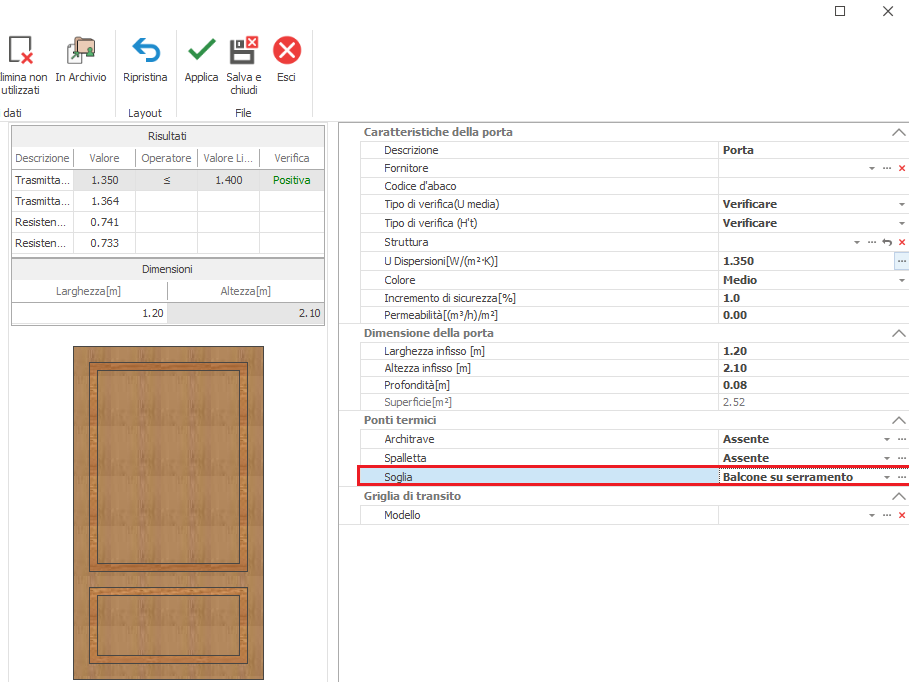Viewport: 909px width, 682px height.
Task: Open Spalletta ellipsis button
Action: (x=901, y=458)
